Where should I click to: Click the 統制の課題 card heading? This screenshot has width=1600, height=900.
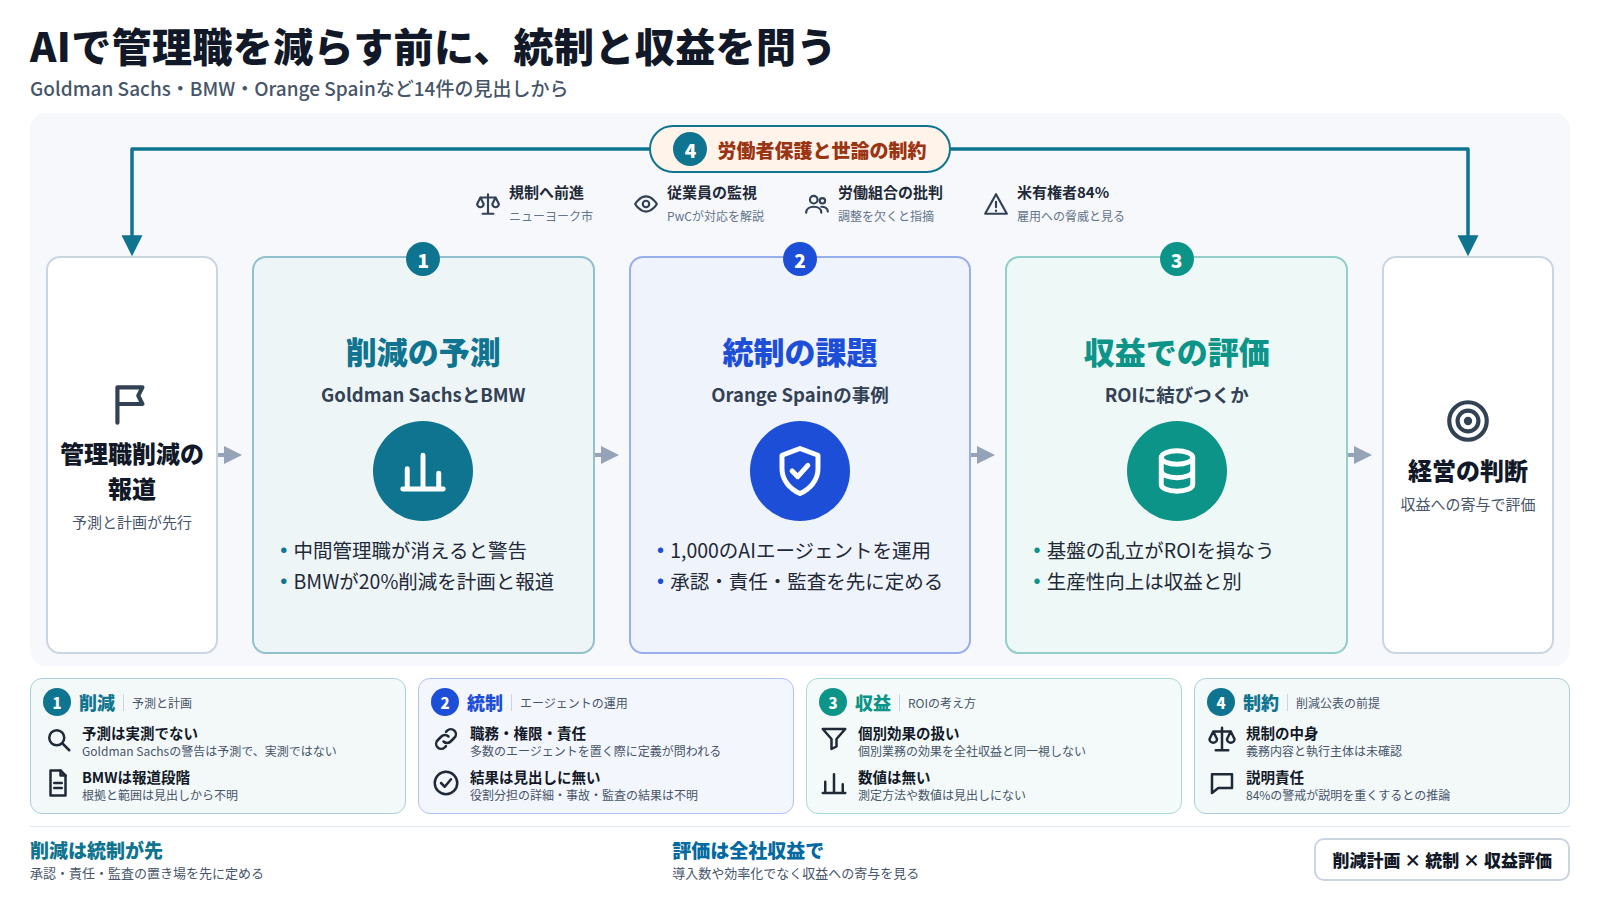800,352
